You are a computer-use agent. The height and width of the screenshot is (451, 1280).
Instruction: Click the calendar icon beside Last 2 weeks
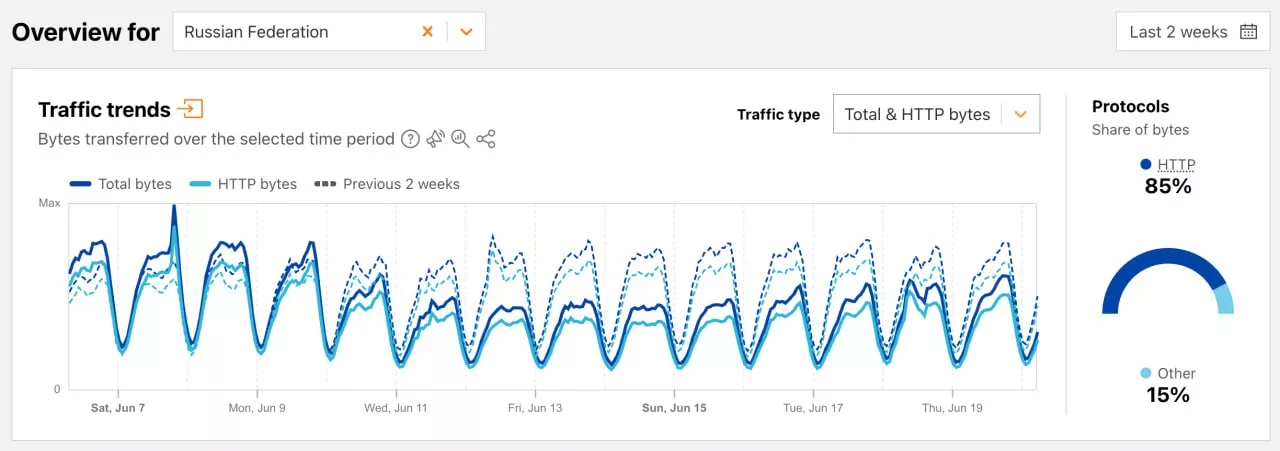pyautogui.click(x=1248, y=32)
